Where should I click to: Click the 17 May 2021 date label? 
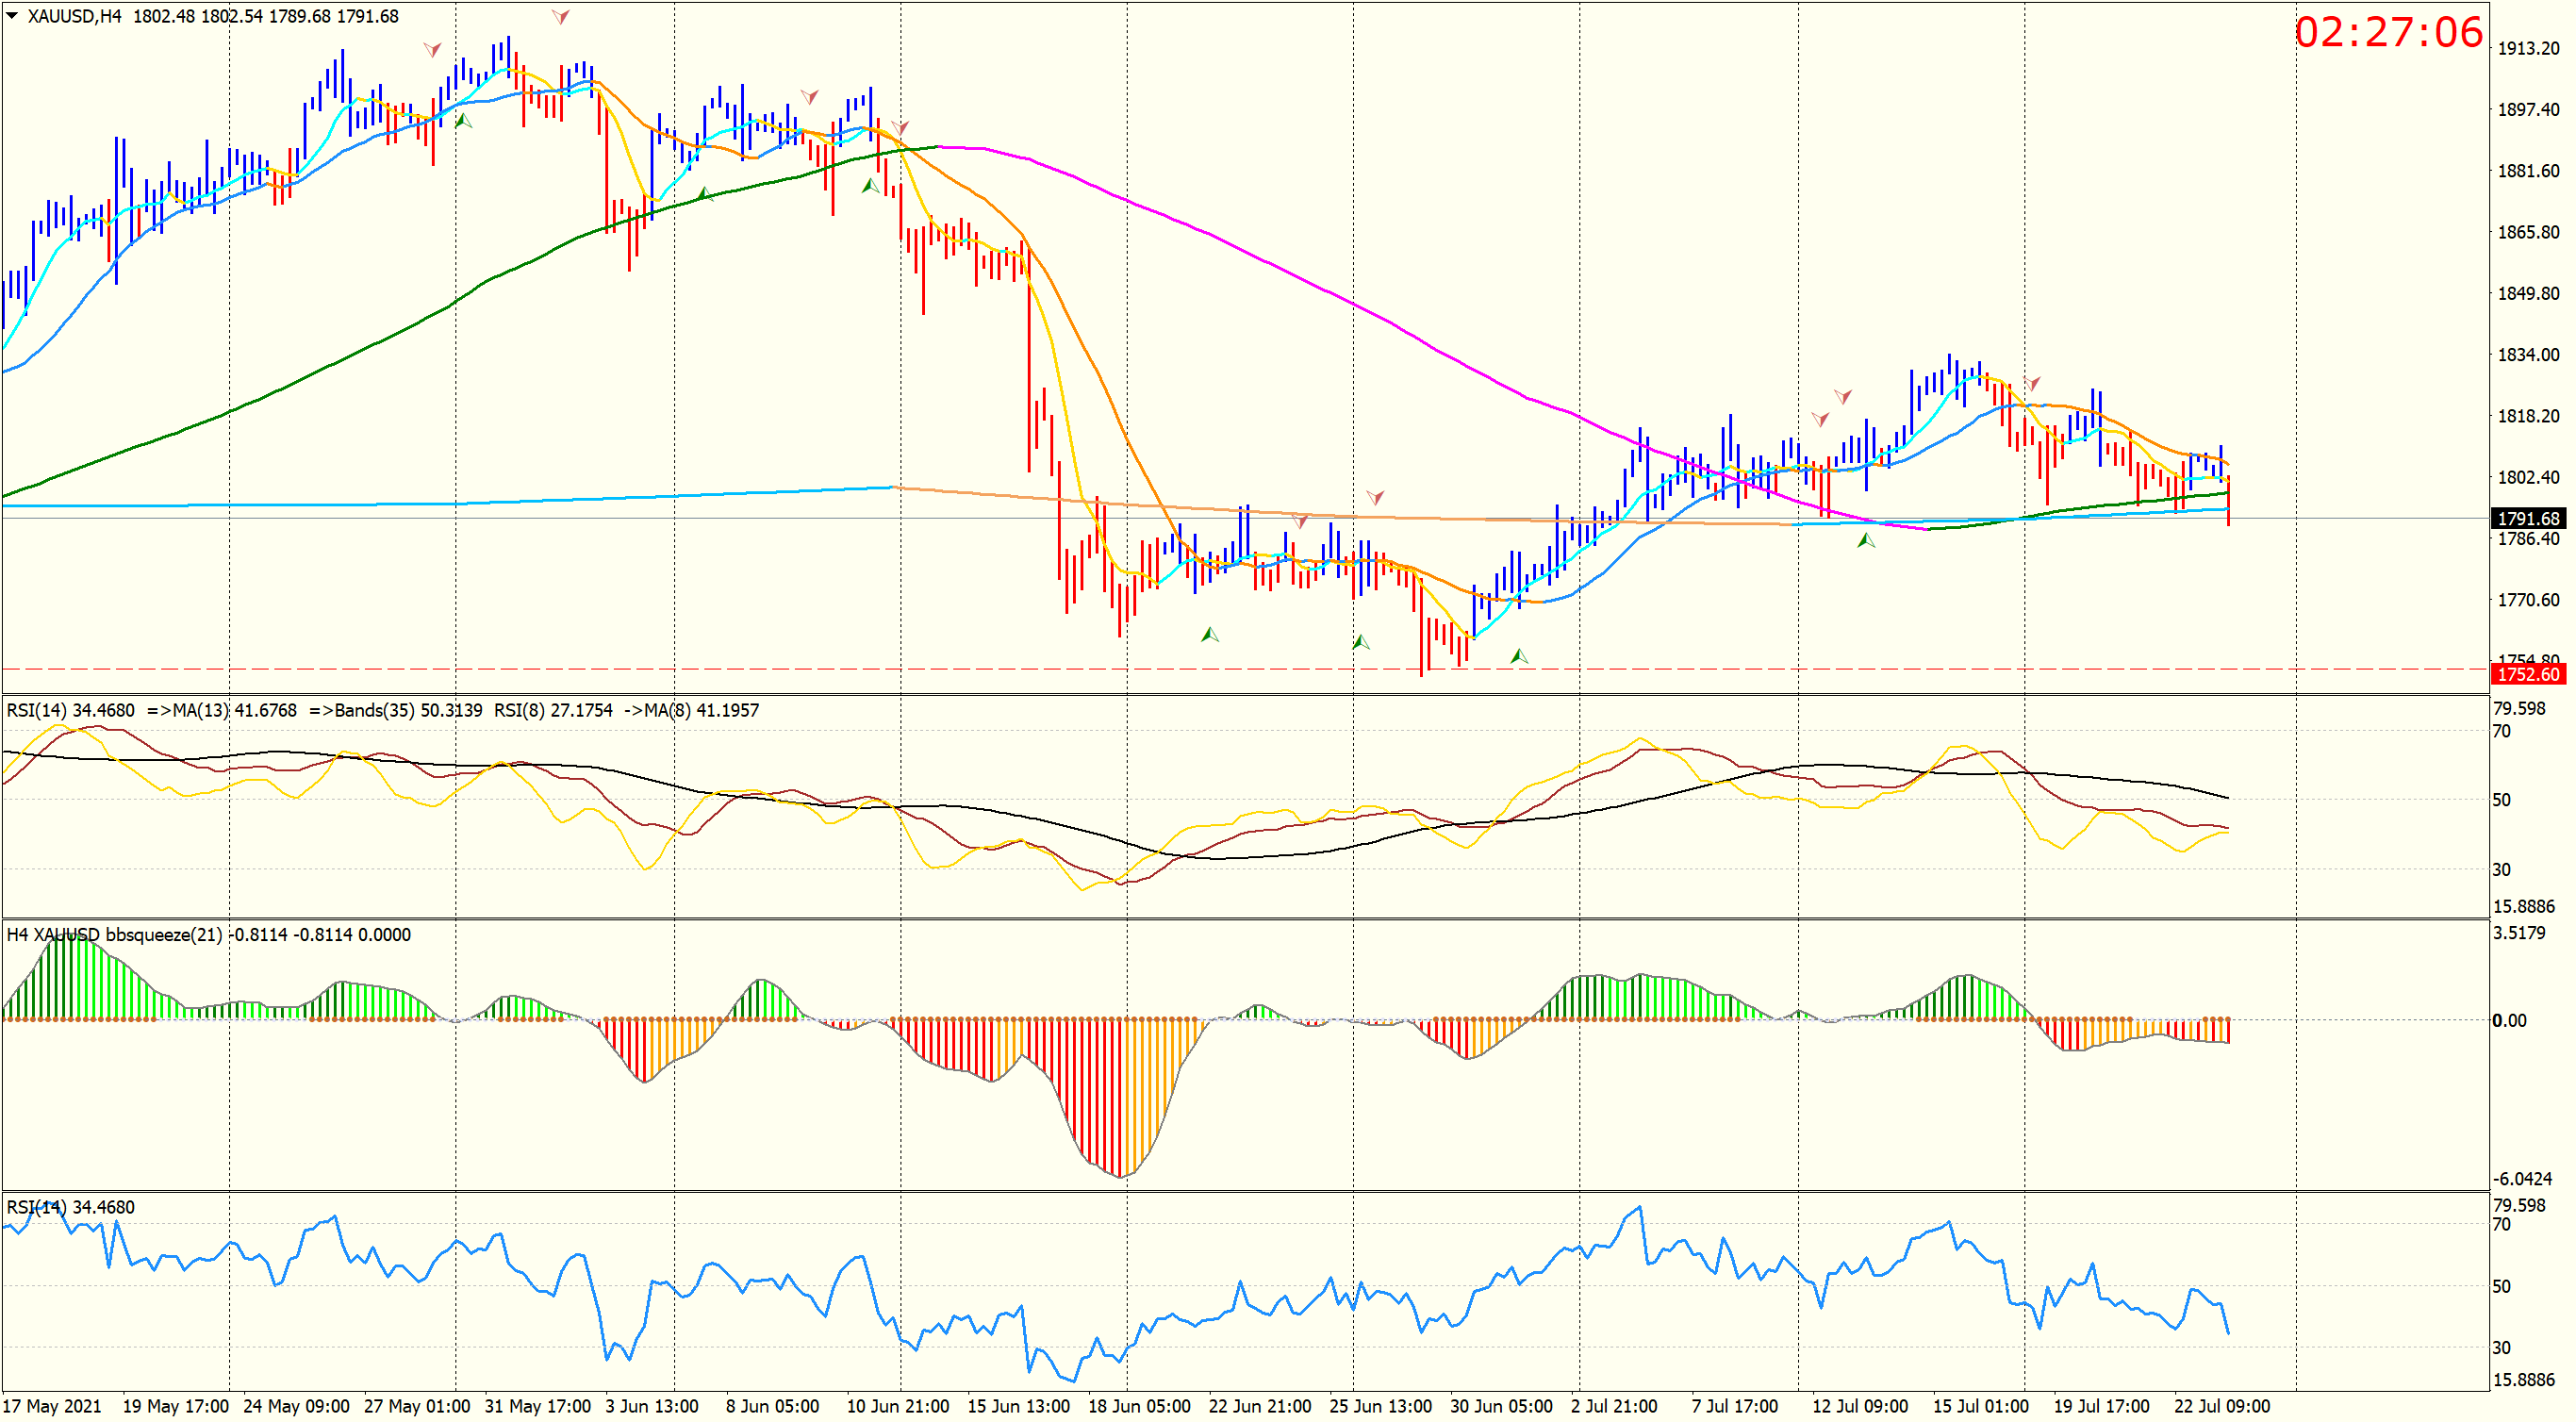pyautogui.click(x=52, y=1407)
